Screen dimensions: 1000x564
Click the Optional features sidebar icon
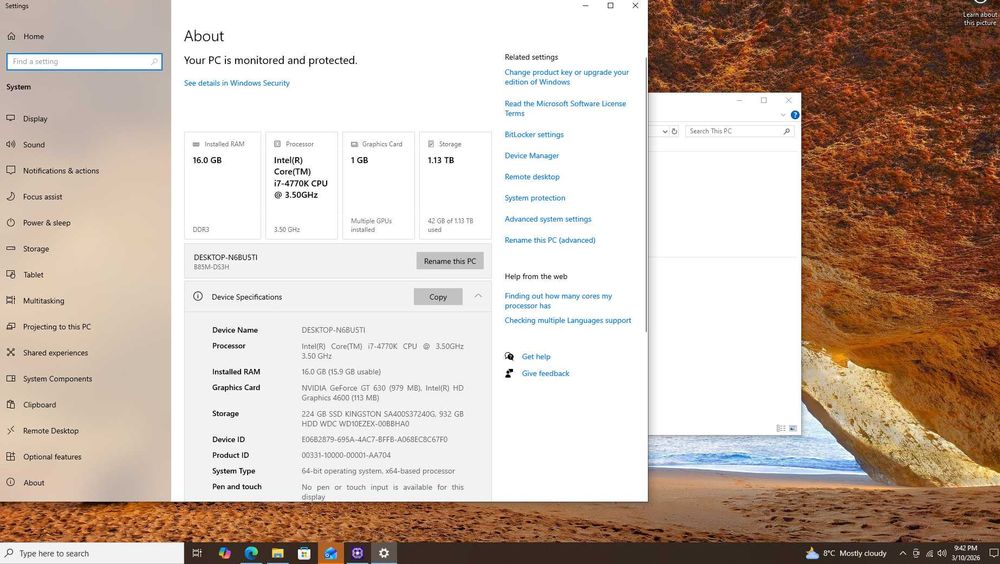11,457
